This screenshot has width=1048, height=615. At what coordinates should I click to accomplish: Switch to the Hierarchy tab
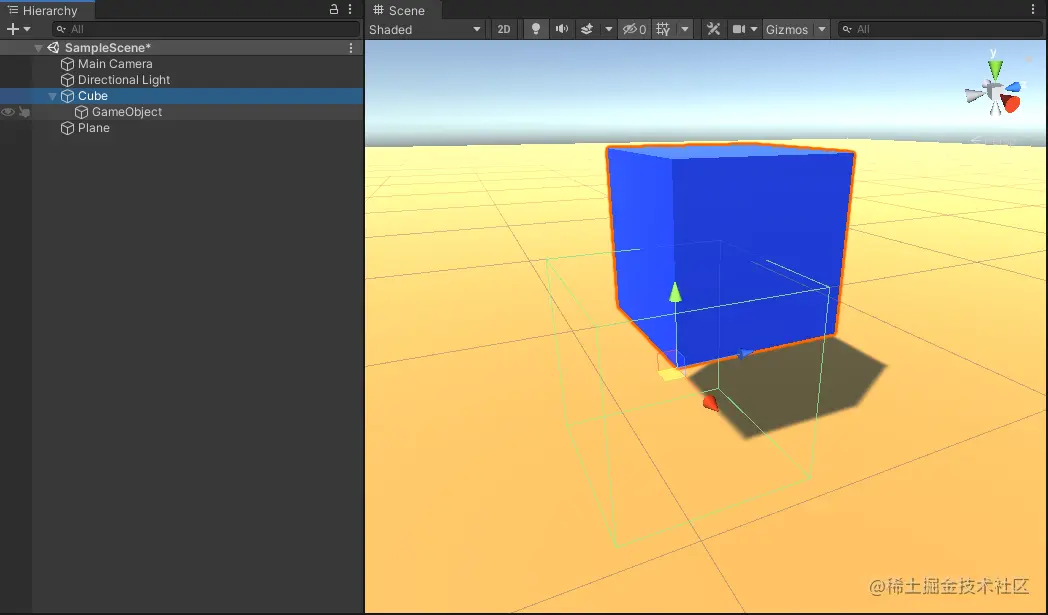click(x=47, y=10)
